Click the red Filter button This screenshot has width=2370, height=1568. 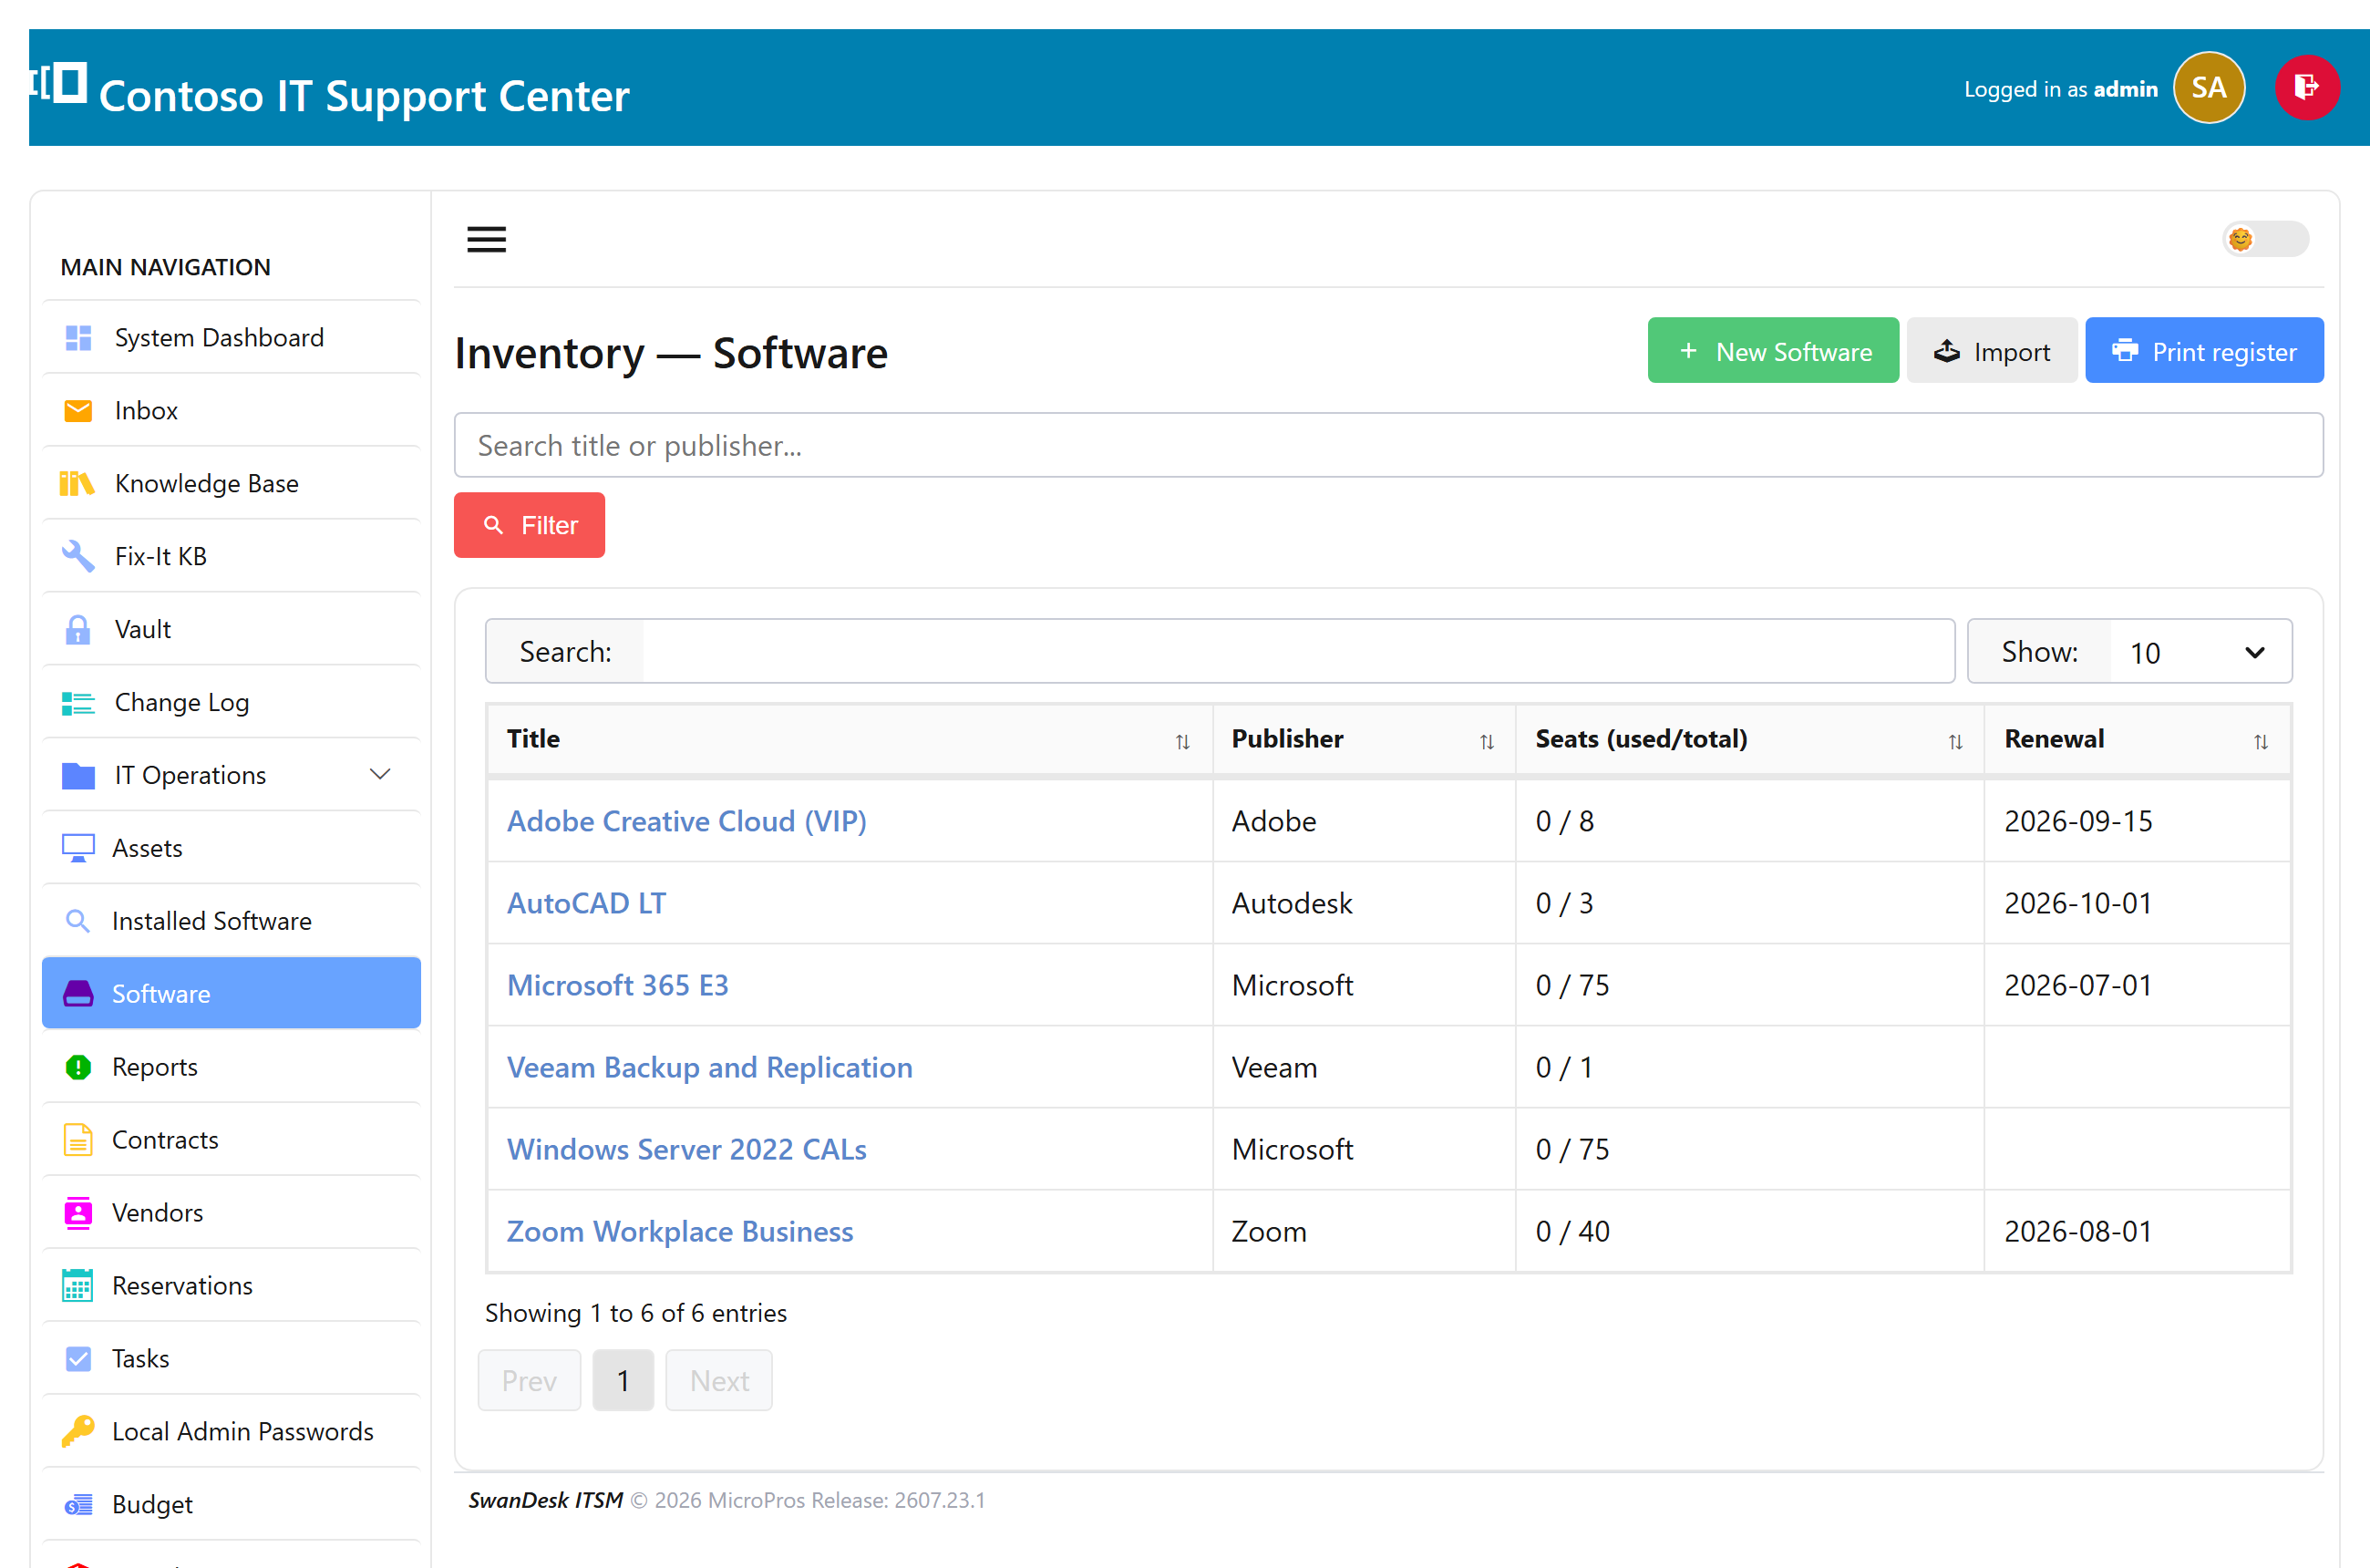(x=529, y=525)
